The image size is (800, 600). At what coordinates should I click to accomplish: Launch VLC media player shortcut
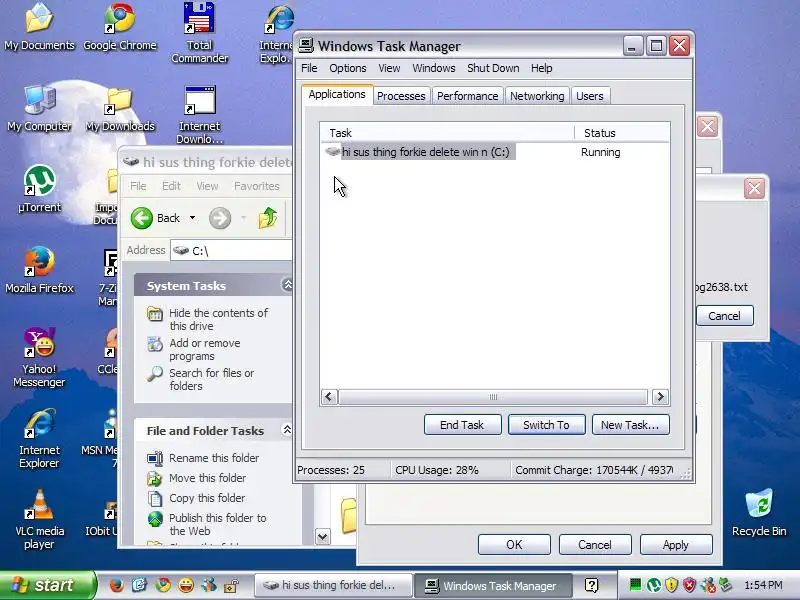[39, 519]
